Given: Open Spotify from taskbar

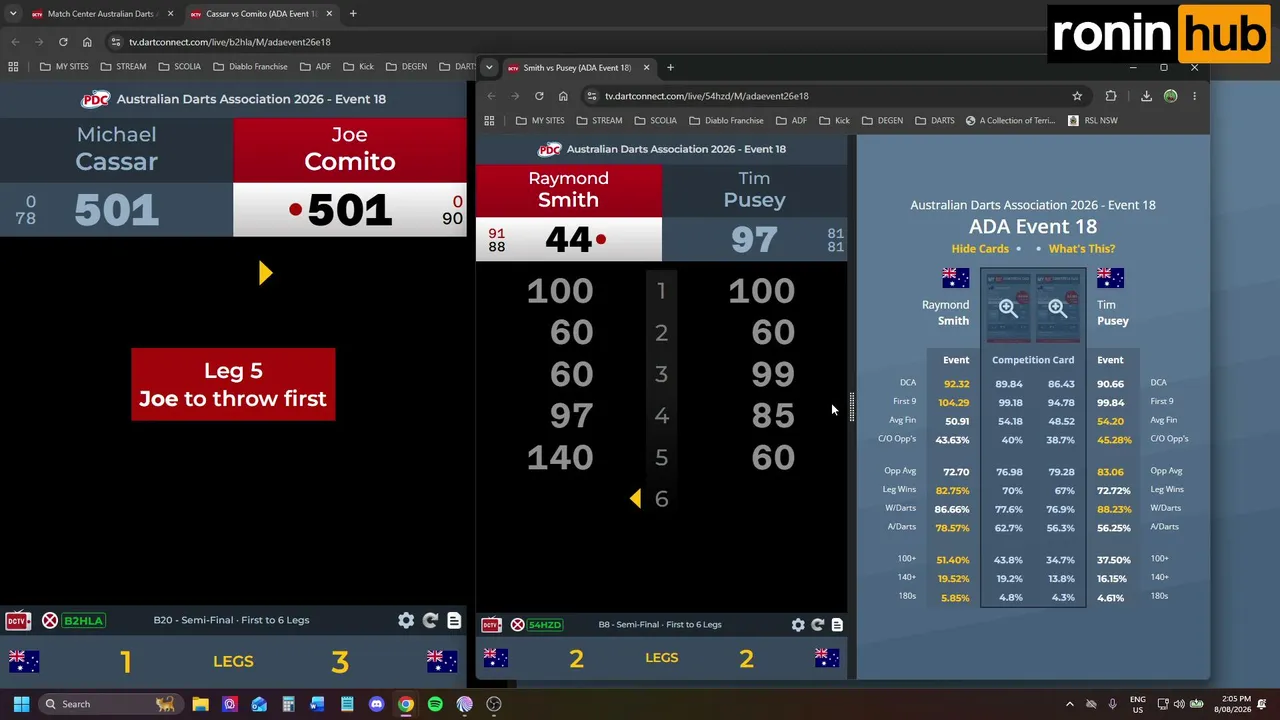Looking at the screenshot, I should 435,704.
